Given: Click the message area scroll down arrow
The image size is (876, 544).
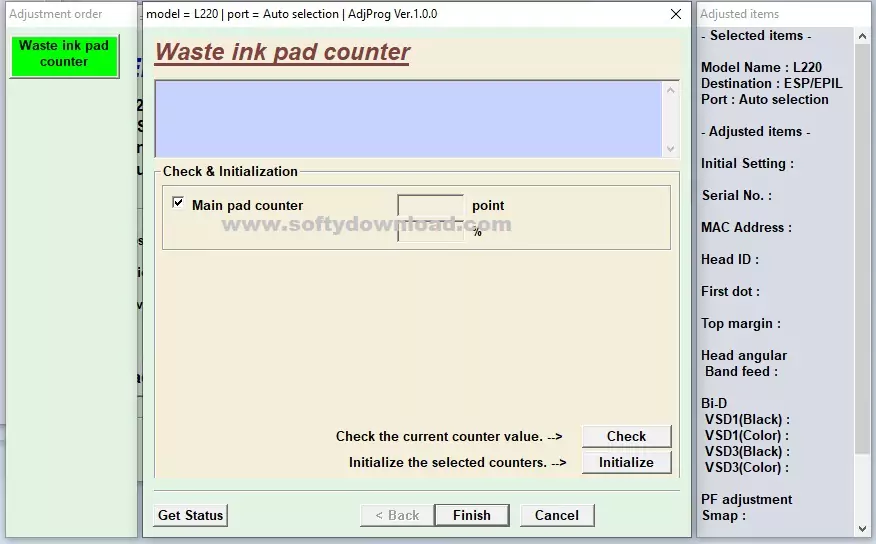Looking at the screenshot, I should click(670, 149).
